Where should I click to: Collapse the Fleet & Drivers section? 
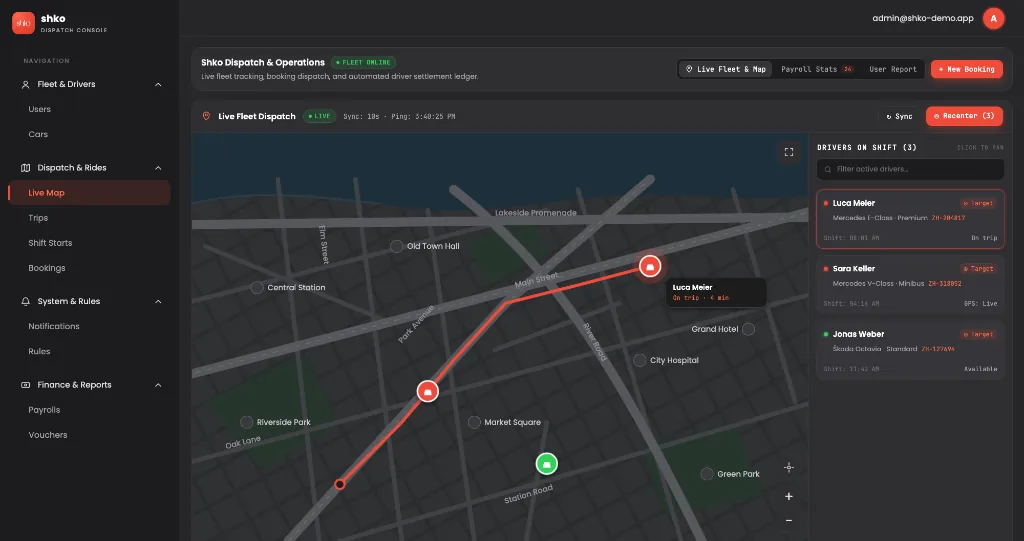click(158, 84)
